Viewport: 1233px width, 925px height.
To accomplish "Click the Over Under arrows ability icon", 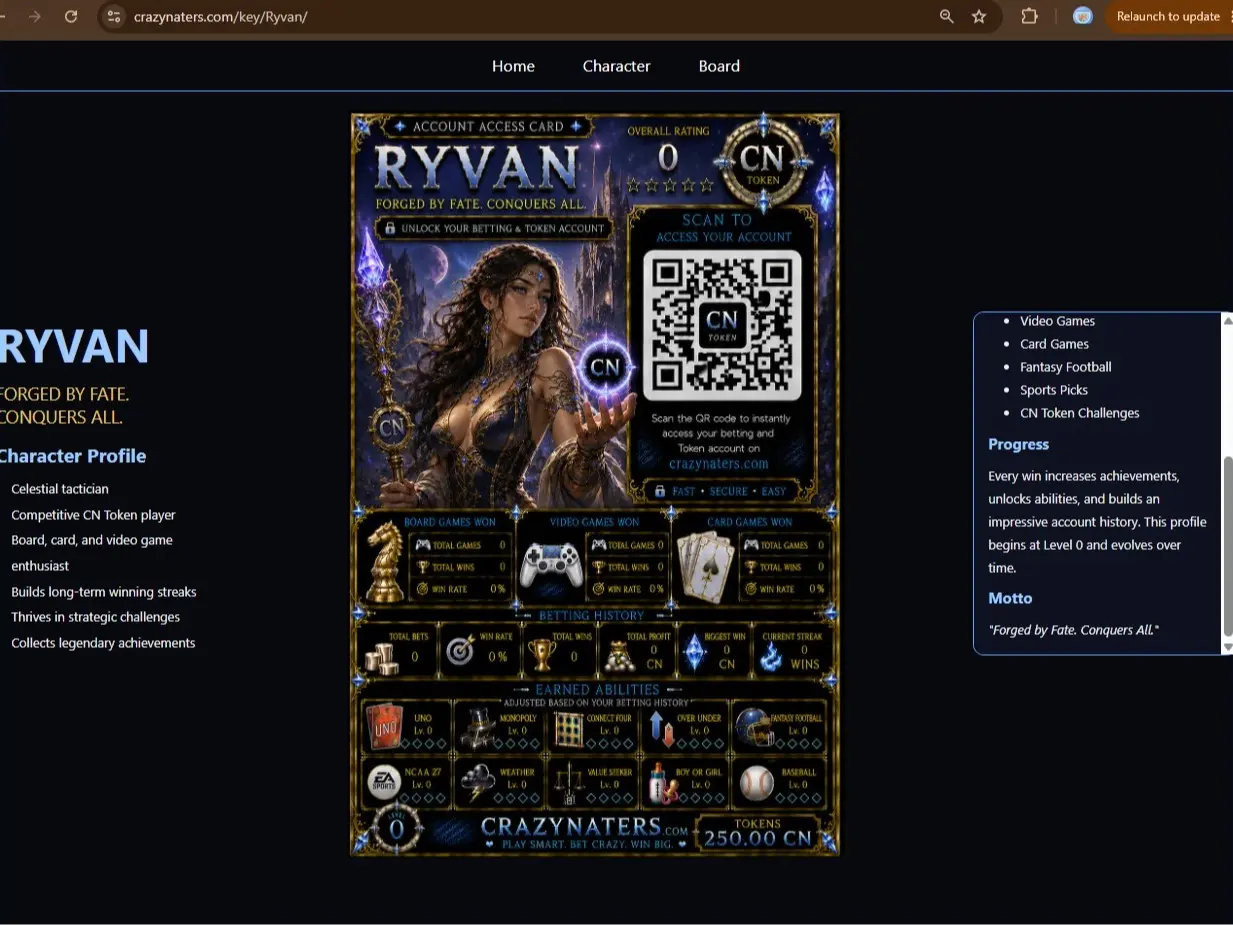I will (661, 729).
